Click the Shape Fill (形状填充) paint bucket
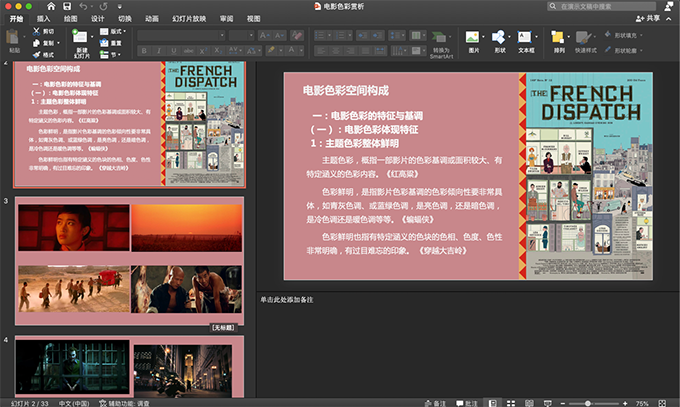680x407 pixels. pos(608,35)
